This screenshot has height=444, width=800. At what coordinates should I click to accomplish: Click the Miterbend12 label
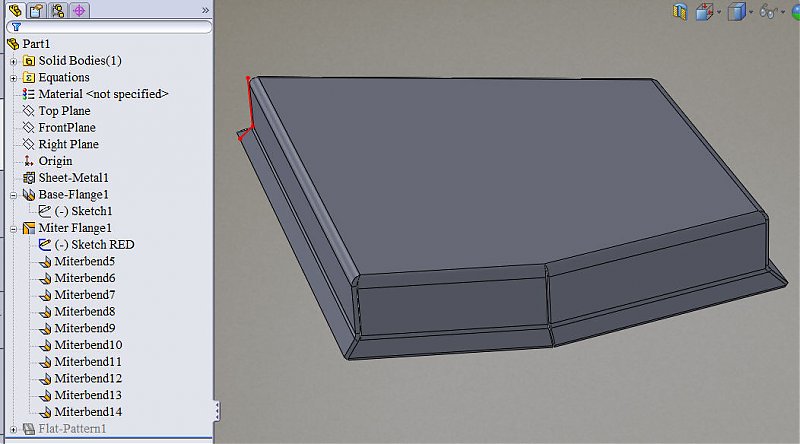click(88, 379)
